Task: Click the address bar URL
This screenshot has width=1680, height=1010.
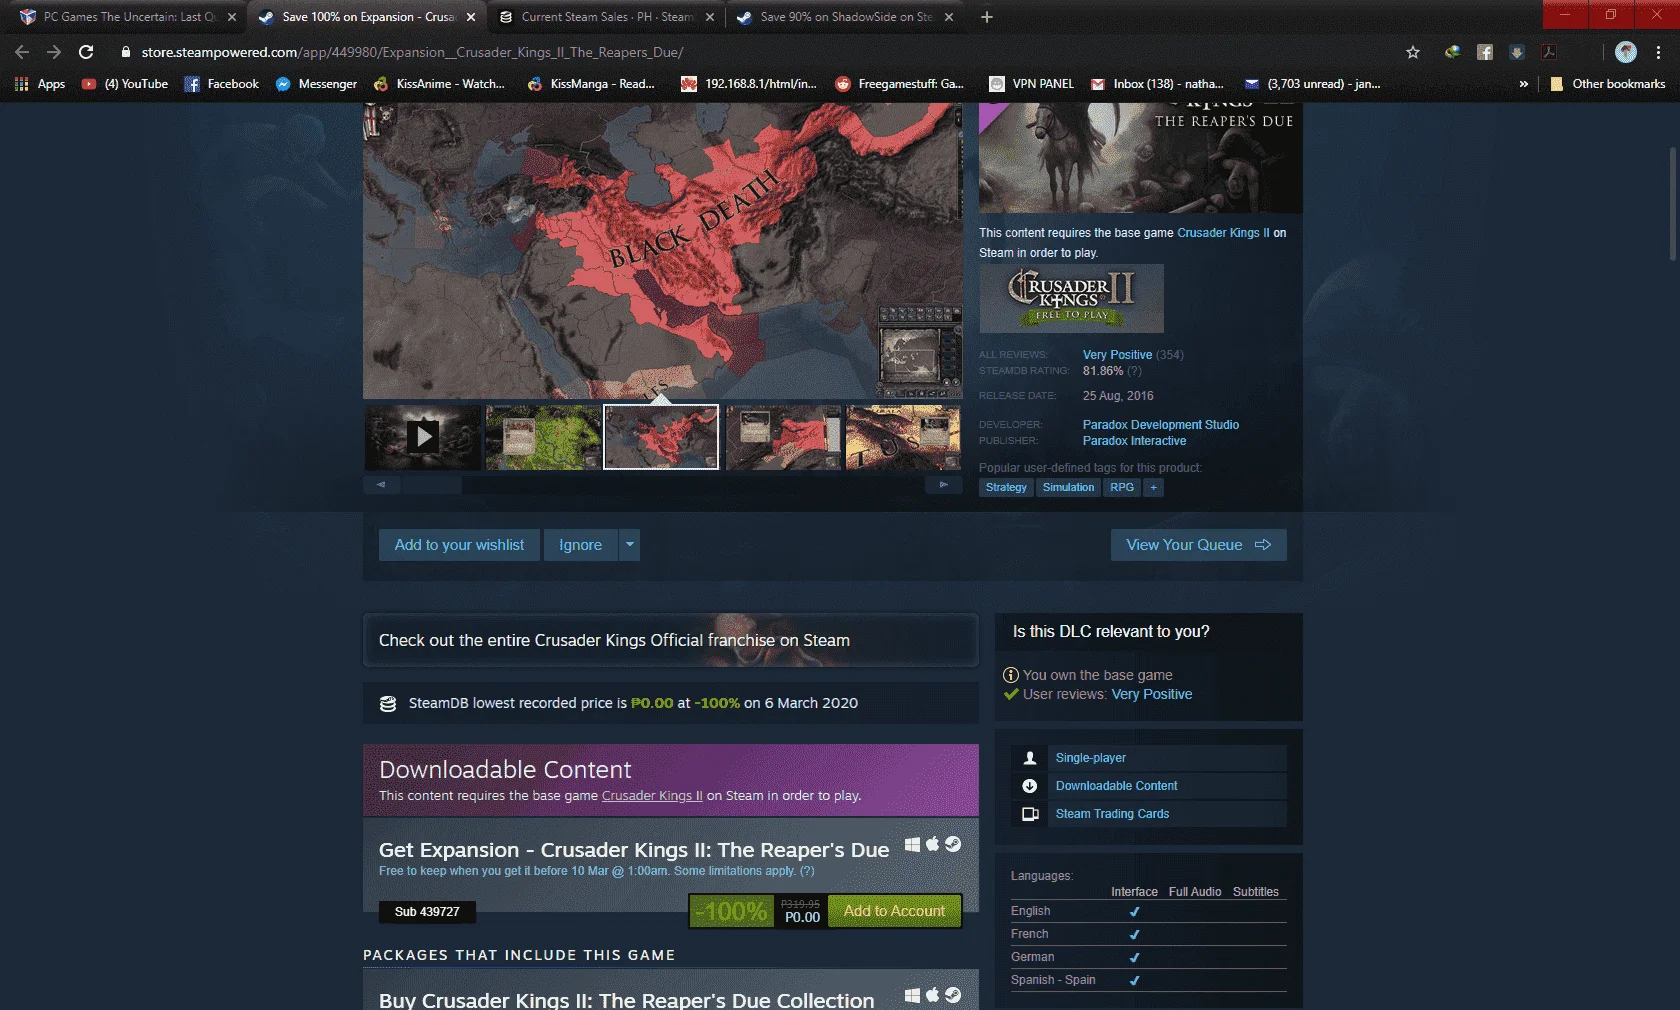Action: pos(412,52)
